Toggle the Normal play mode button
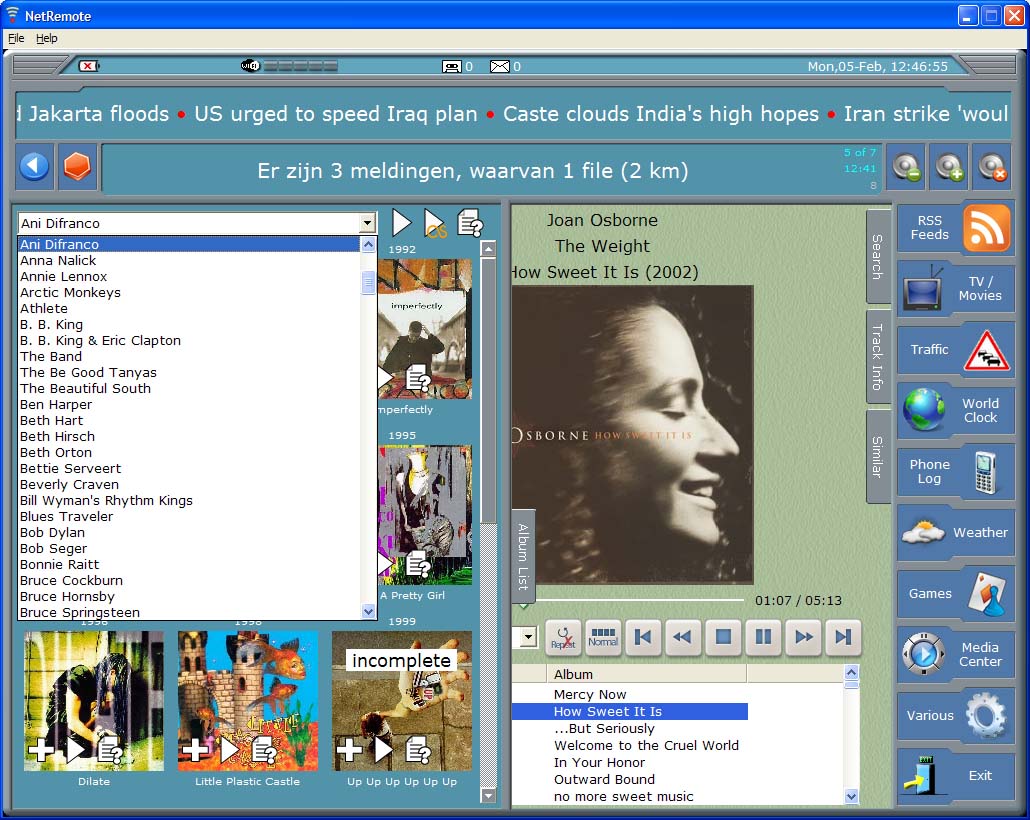Viewport: 1030px width, 820px height. point(603,638)
